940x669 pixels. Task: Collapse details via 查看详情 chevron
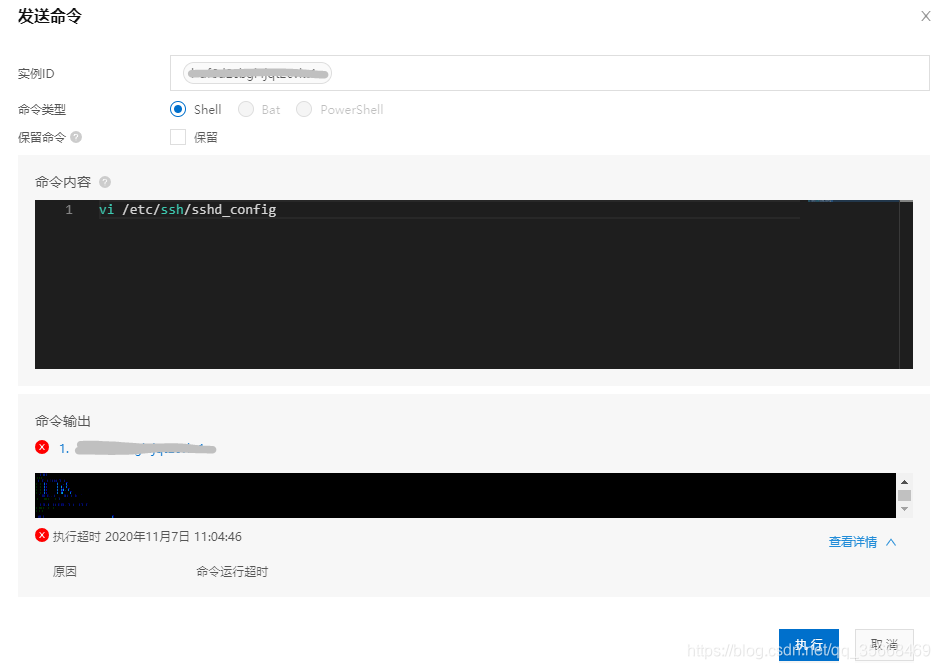[x=891, y=542]
